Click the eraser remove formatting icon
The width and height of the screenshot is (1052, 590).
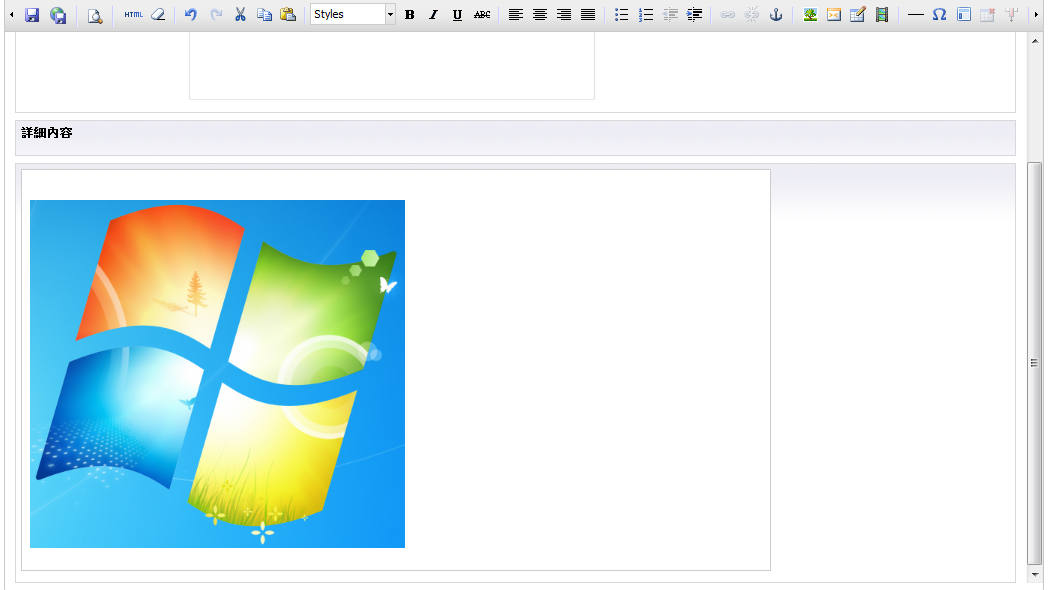point(158,14)
